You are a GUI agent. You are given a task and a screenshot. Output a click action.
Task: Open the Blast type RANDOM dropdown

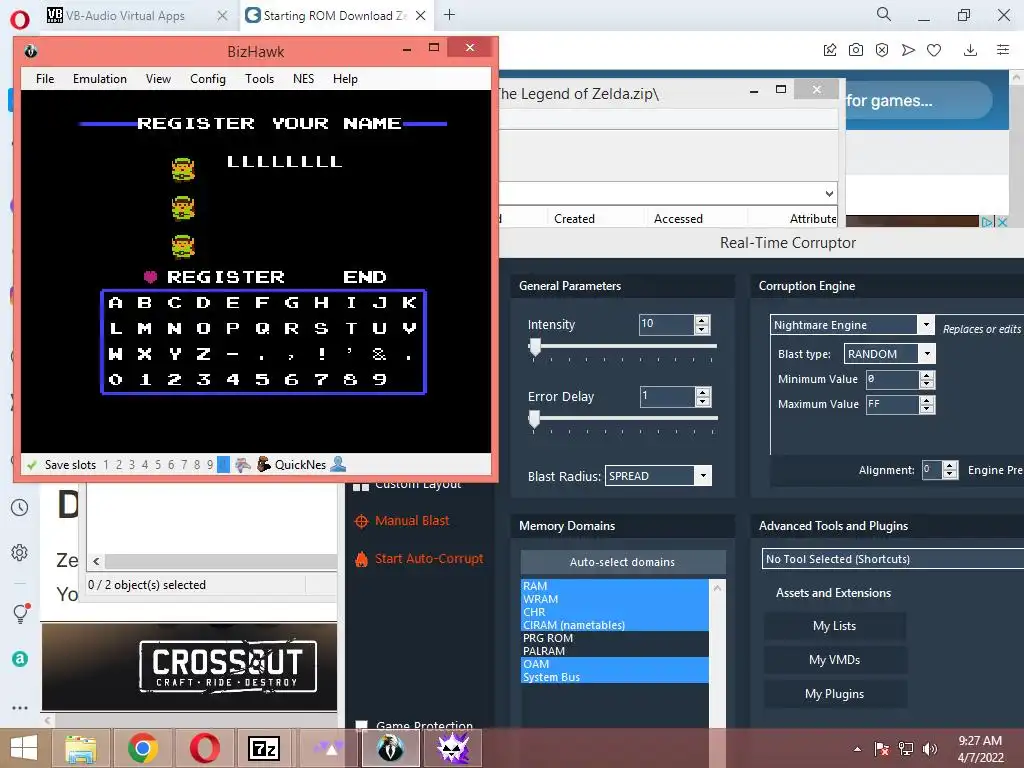click(927, 354)
